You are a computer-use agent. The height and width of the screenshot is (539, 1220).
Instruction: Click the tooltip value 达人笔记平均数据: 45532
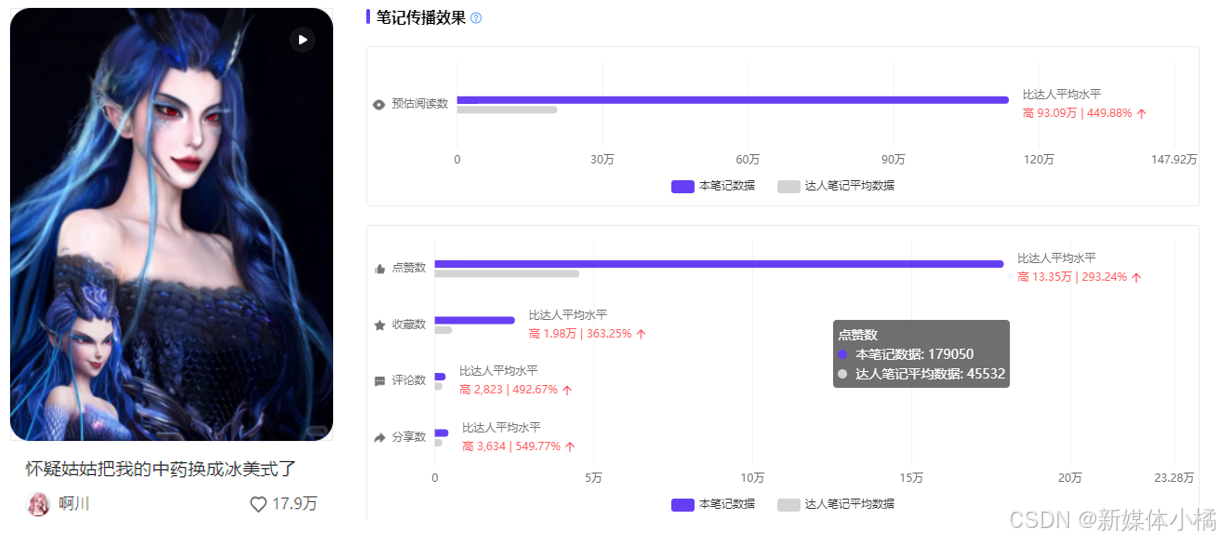(930, 374)
